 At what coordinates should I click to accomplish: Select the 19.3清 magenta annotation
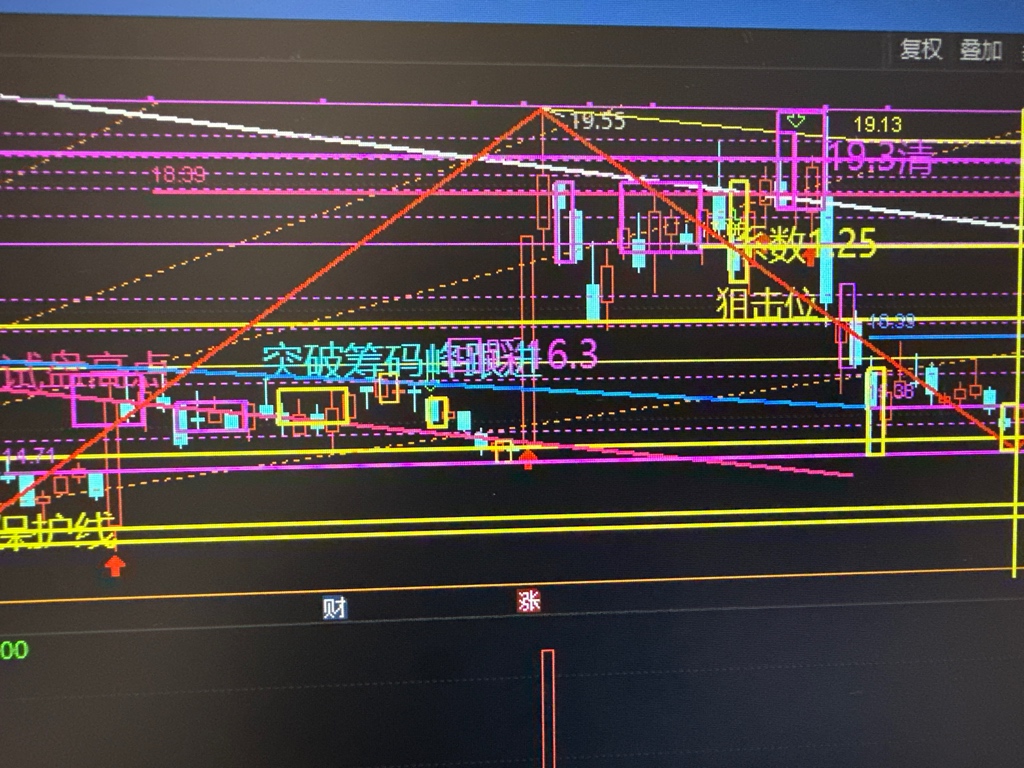[880, 158]
